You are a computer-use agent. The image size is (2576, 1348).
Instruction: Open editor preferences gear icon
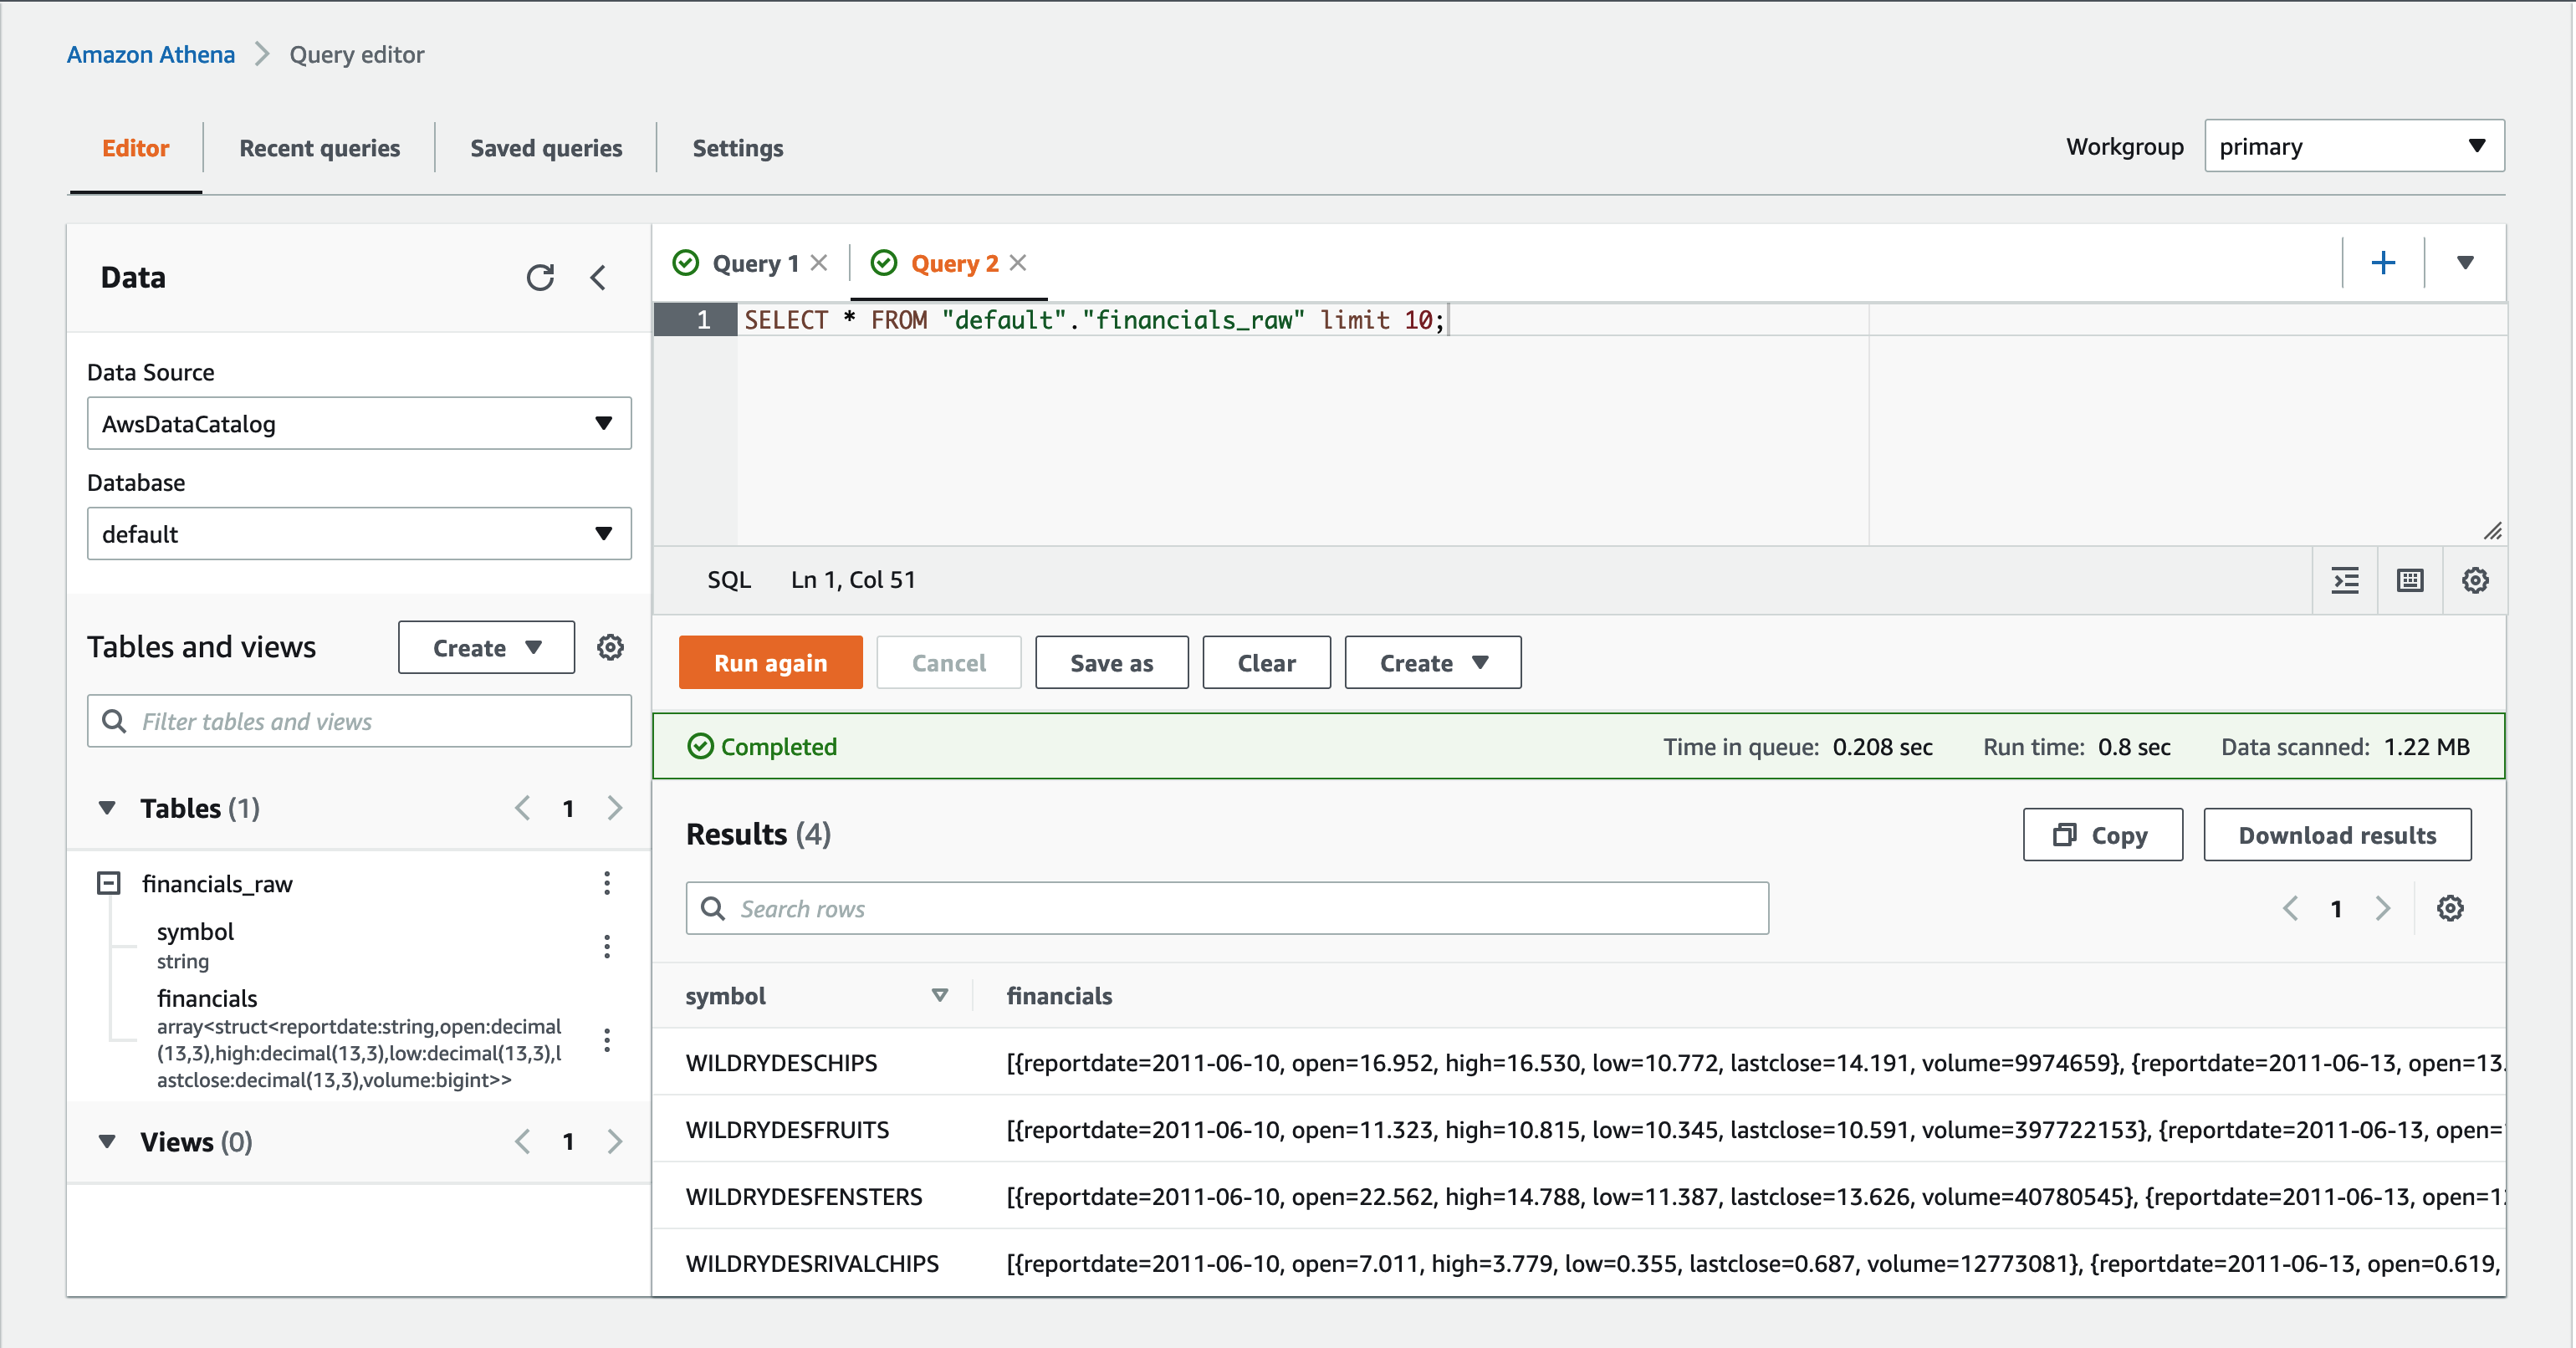click(2475, 580)
